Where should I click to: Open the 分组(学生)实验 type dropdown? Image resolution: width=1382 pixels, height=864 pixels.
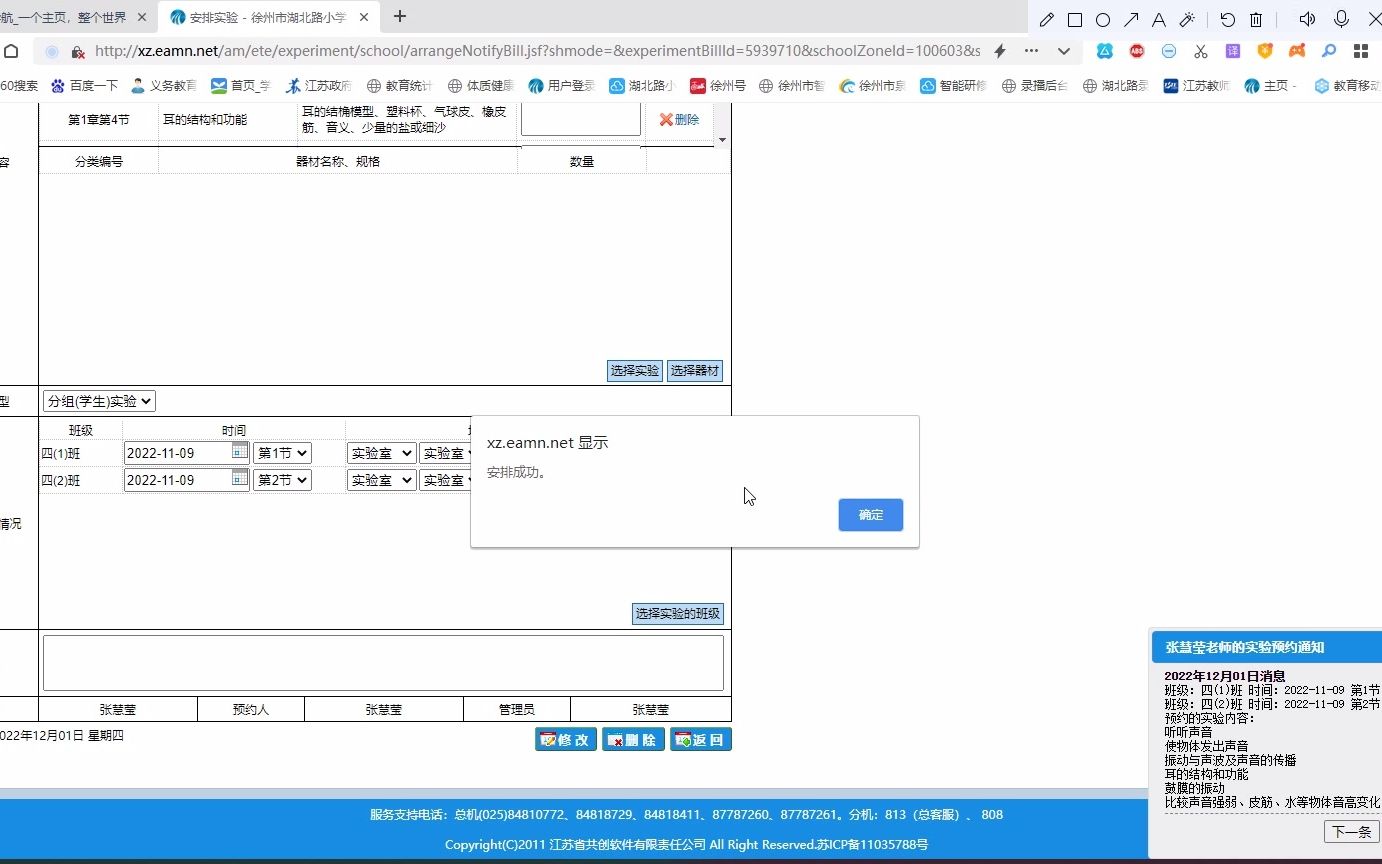[99, 401]
